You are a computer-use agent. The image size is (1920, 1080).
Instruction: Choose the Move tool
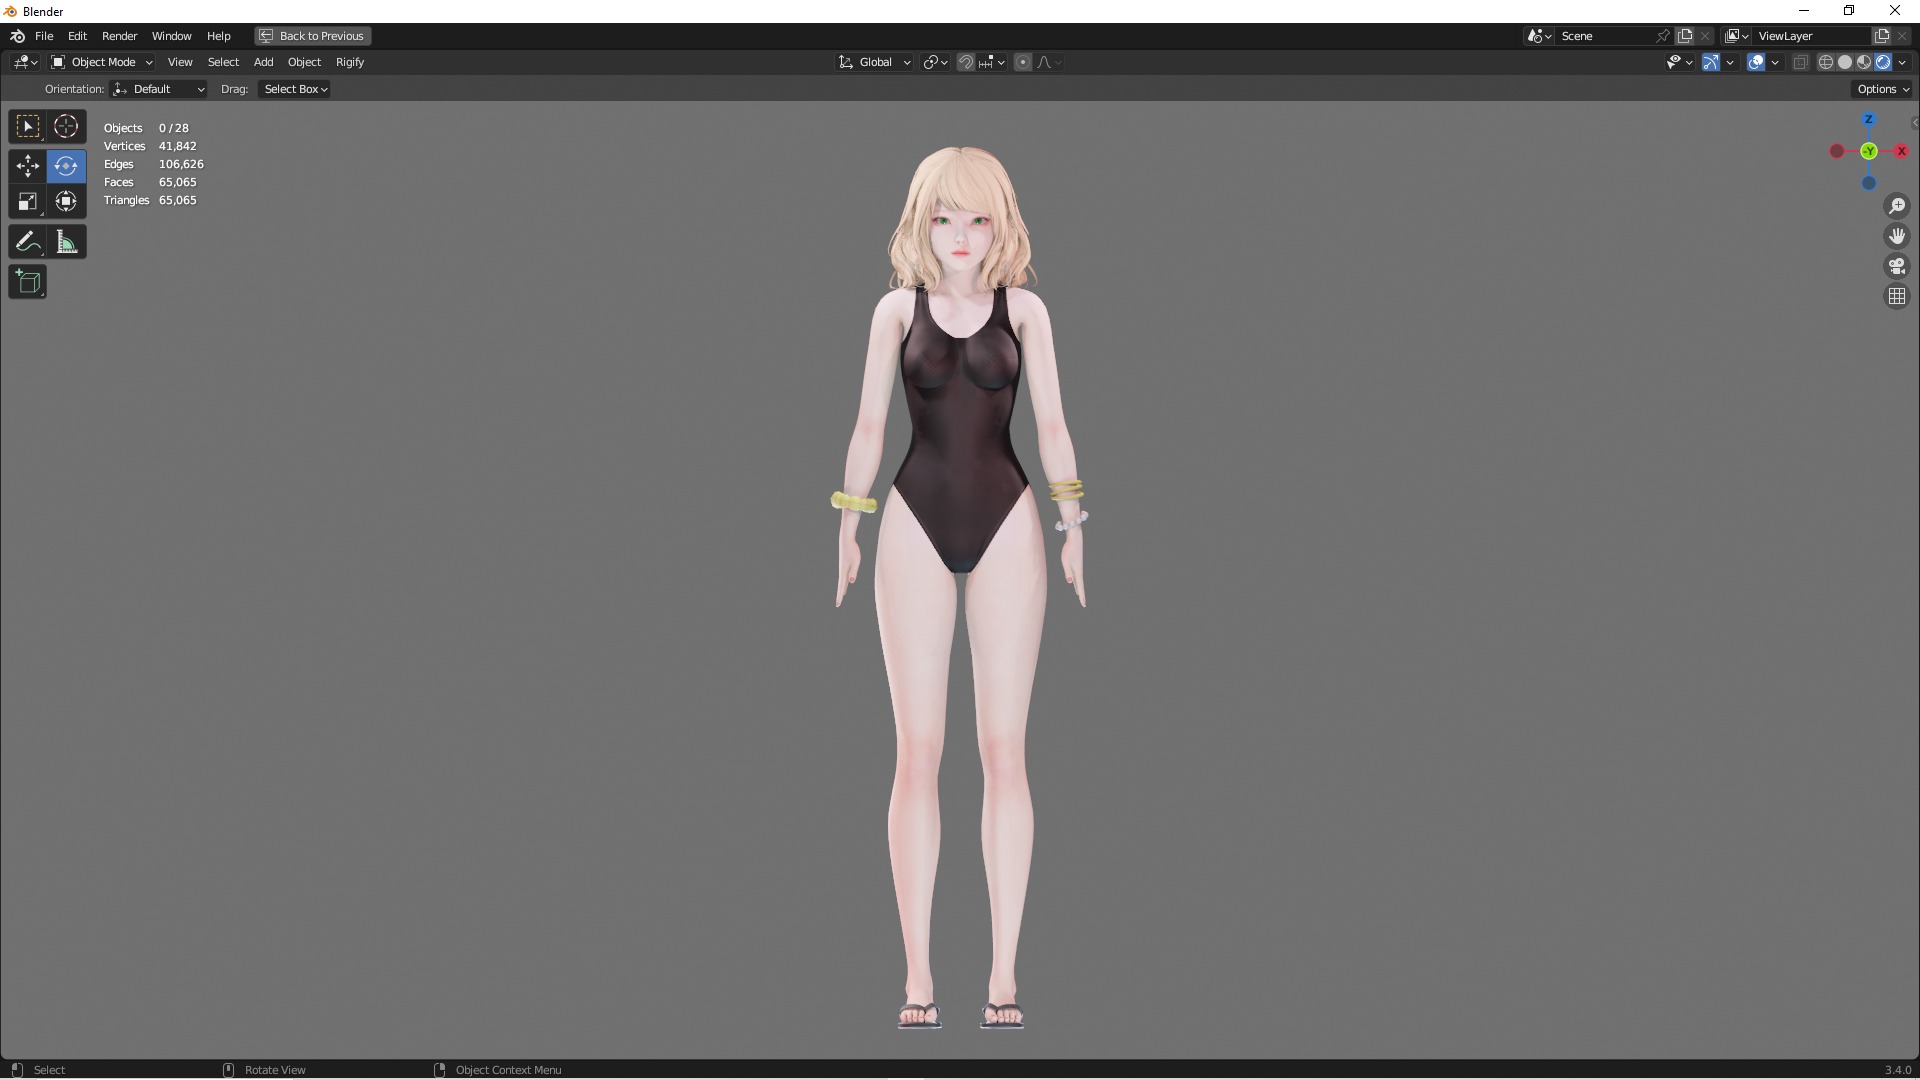(x=28, y=166)
